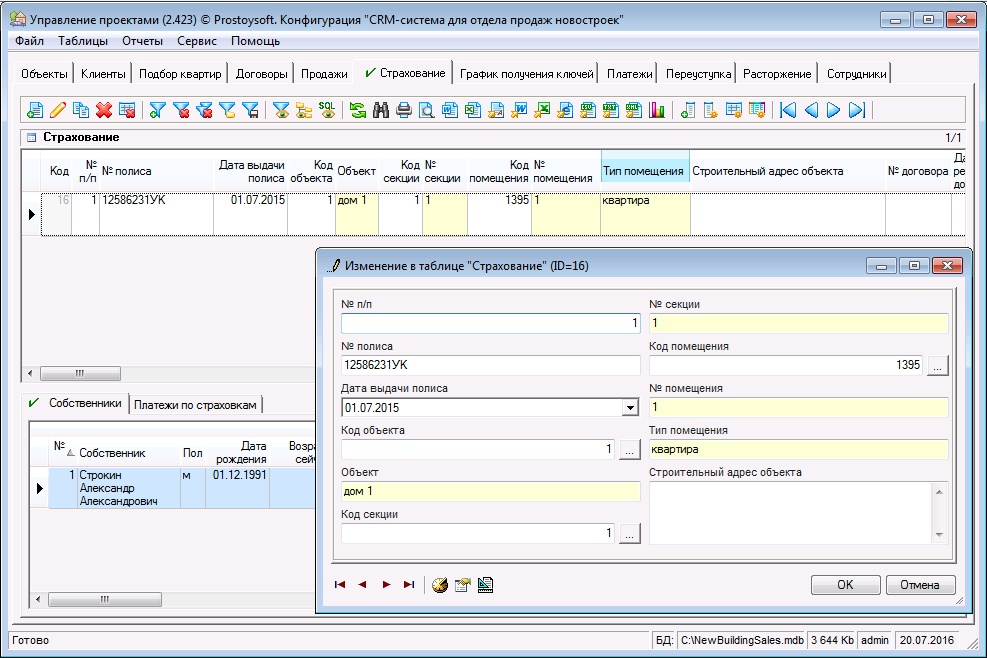Viewport: 987px width, 658px height.
Task: Click the pencil edit record icon
Action: coord(58,110)
